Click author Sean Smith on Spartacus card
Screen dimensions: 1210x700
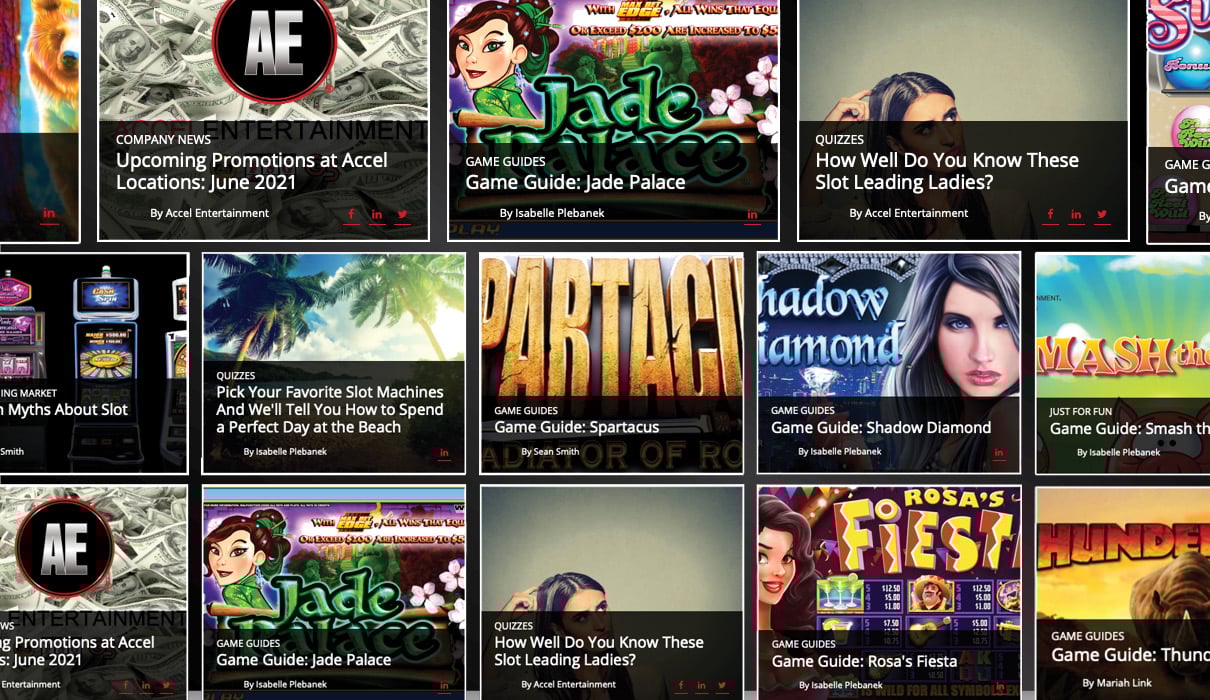[x=550, y=452]
